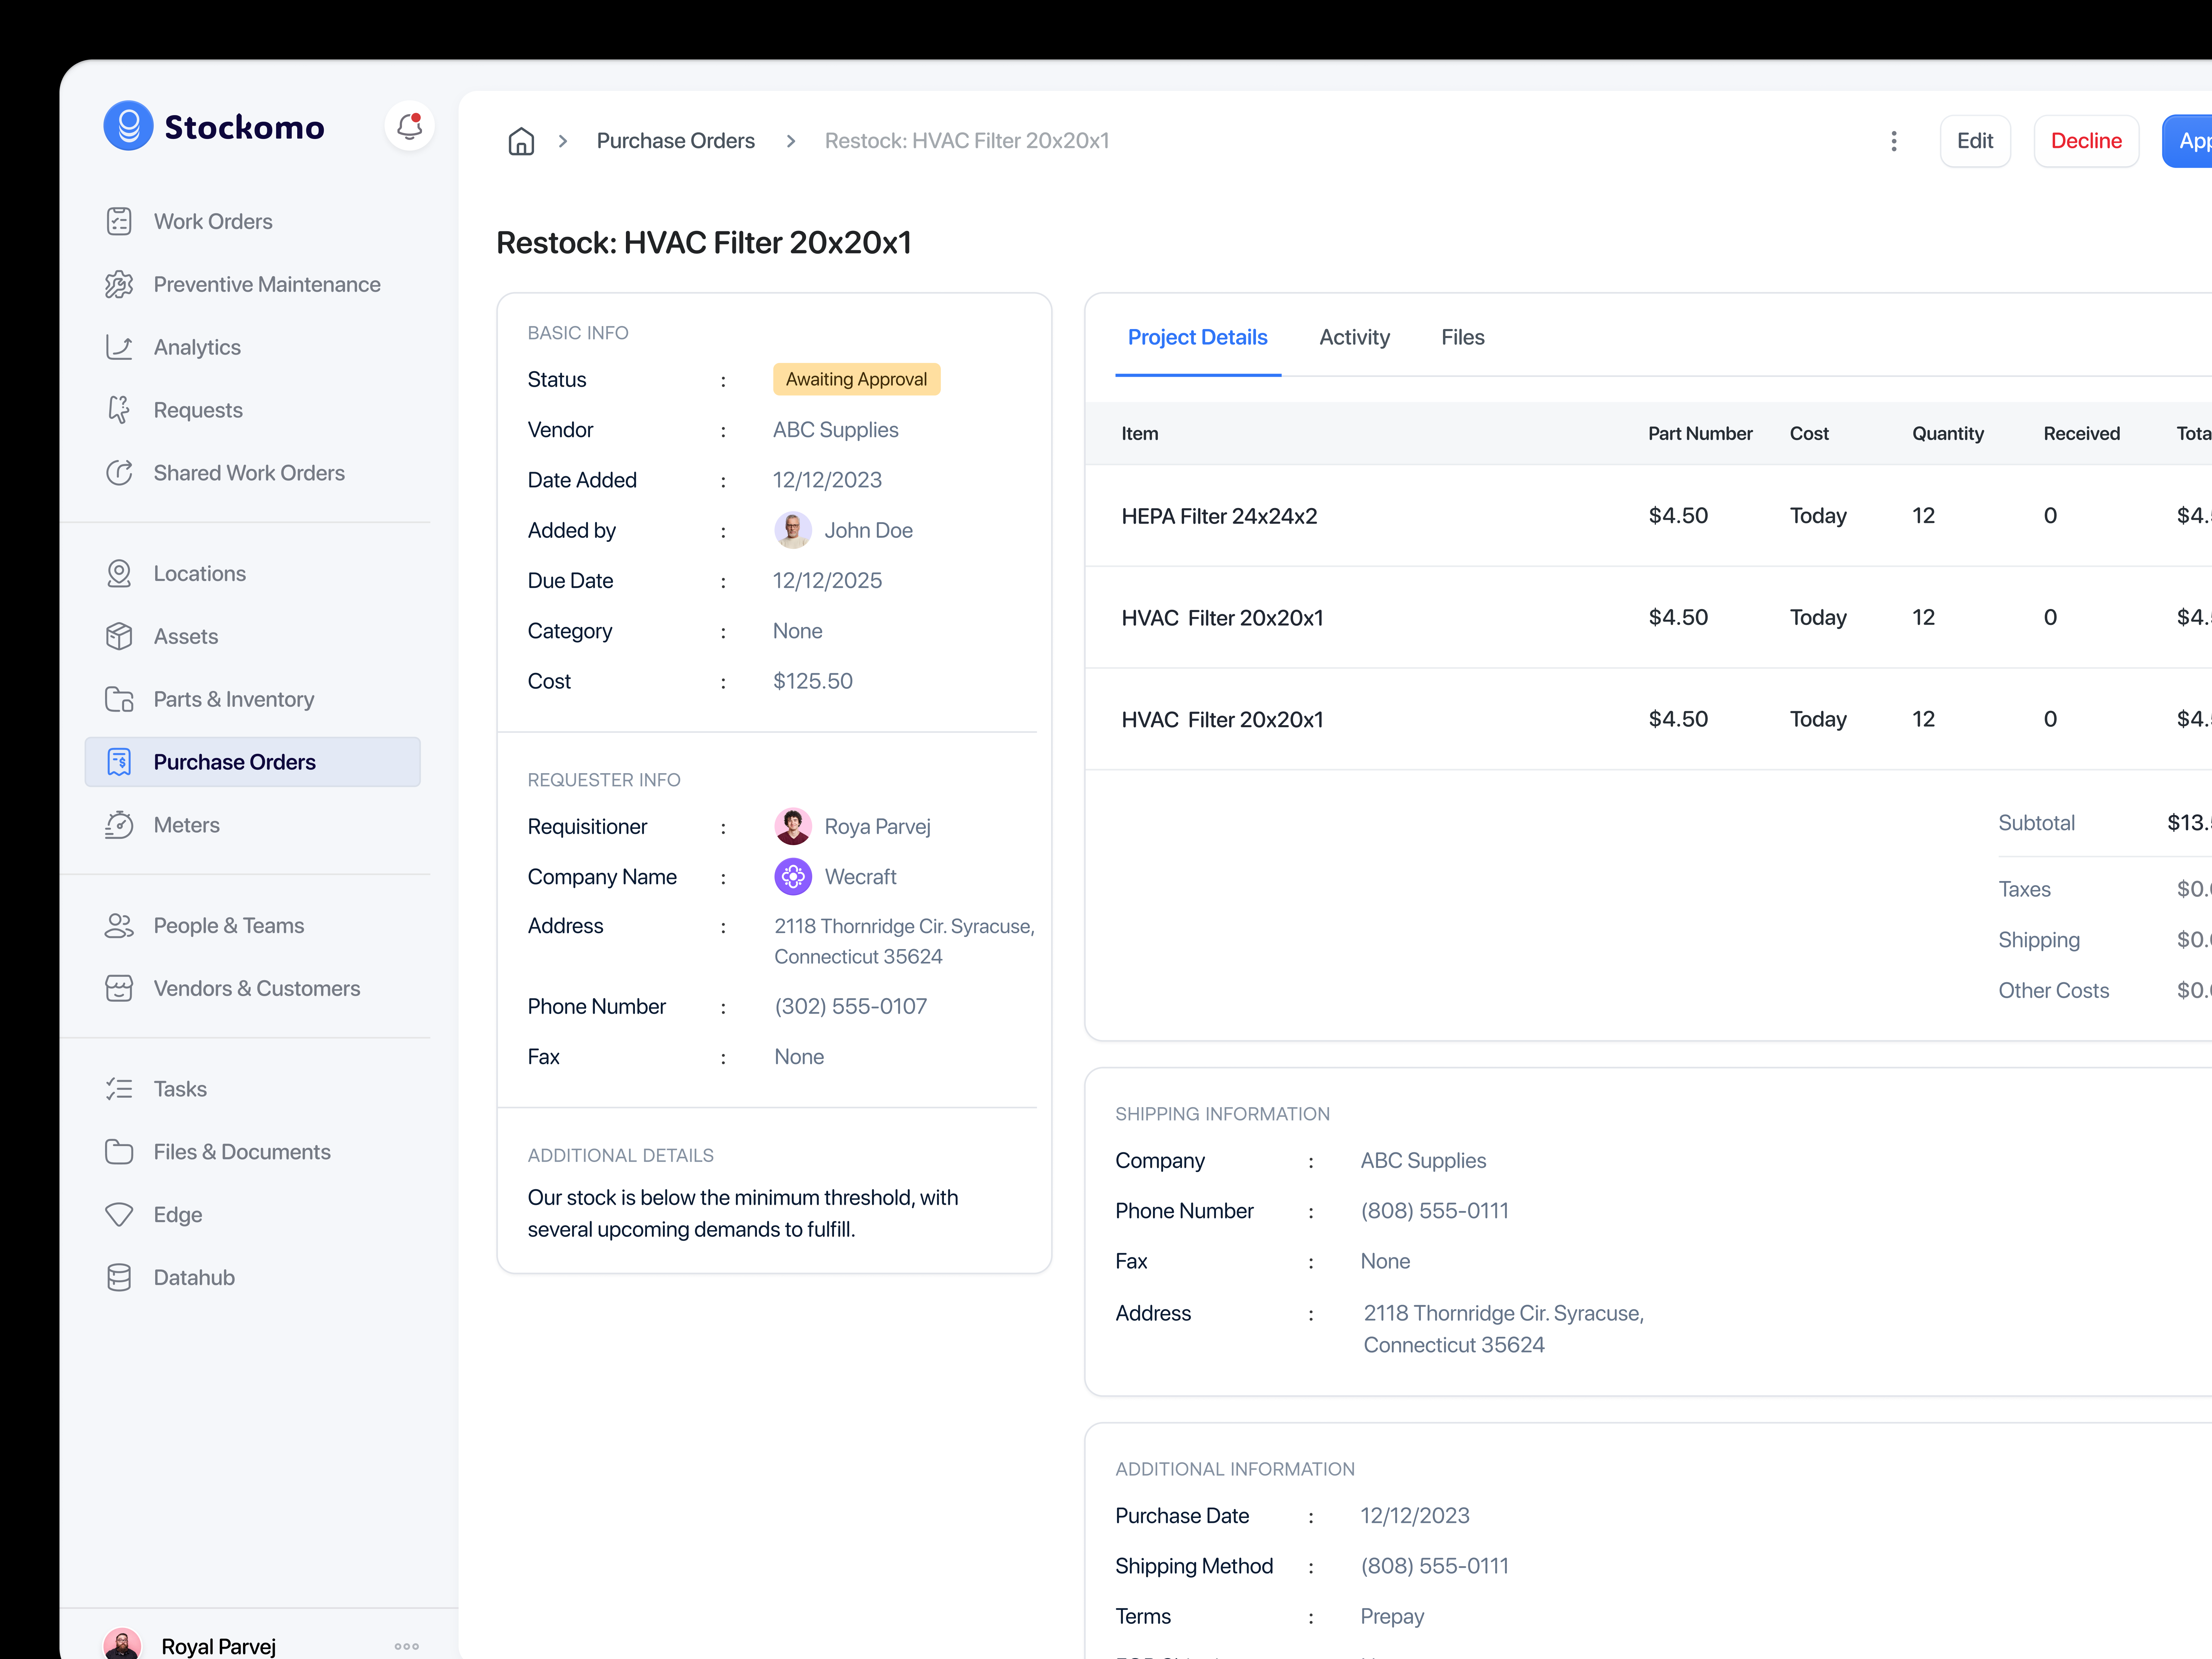Select HEPA Filter 24x24x2 row
2212x1659 pixels.
(1219, 516)
